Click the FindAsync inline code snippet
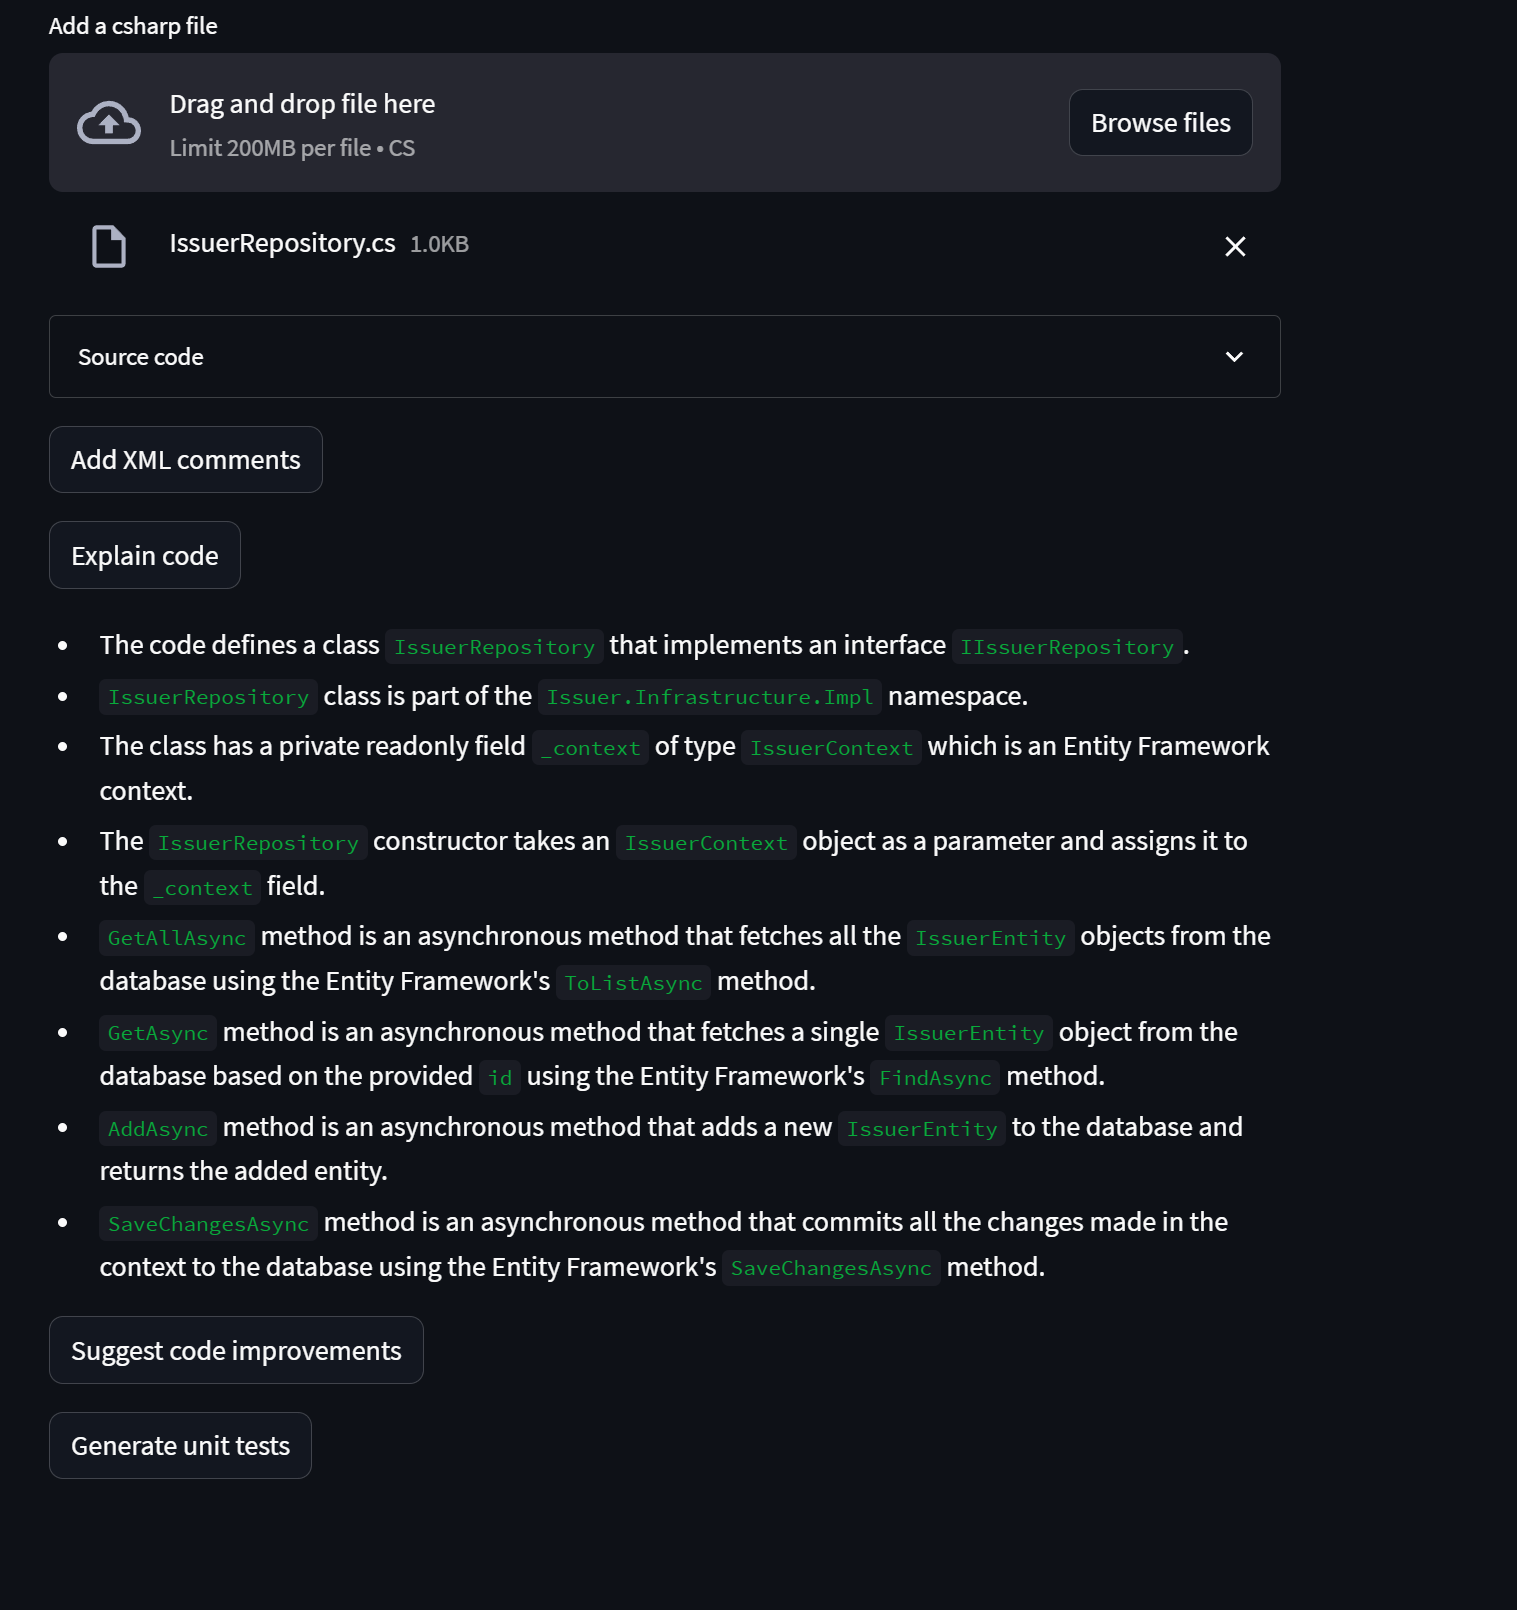The width and height of the screenshot is (1517, 1610). (935, 1078)
